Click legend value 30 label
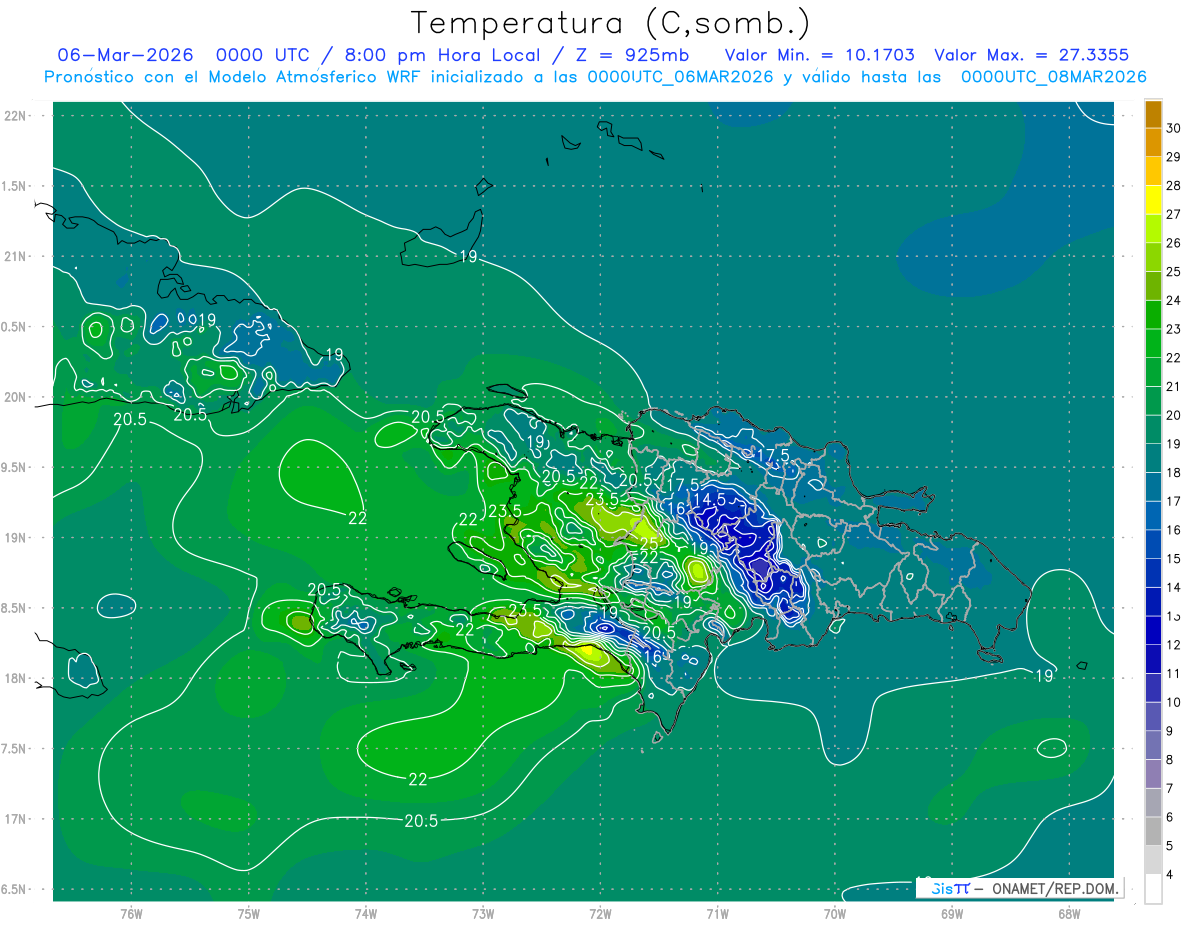The image size is (1200, 927). click(1174, 128)
